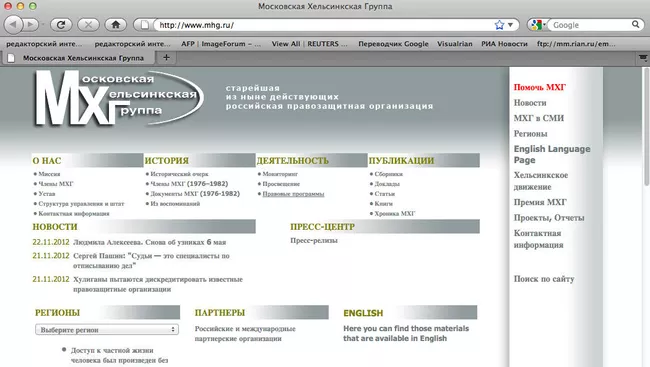The image size is (650, 367).
Task: Open the Устав link
Action: click(x=47, y=194)
